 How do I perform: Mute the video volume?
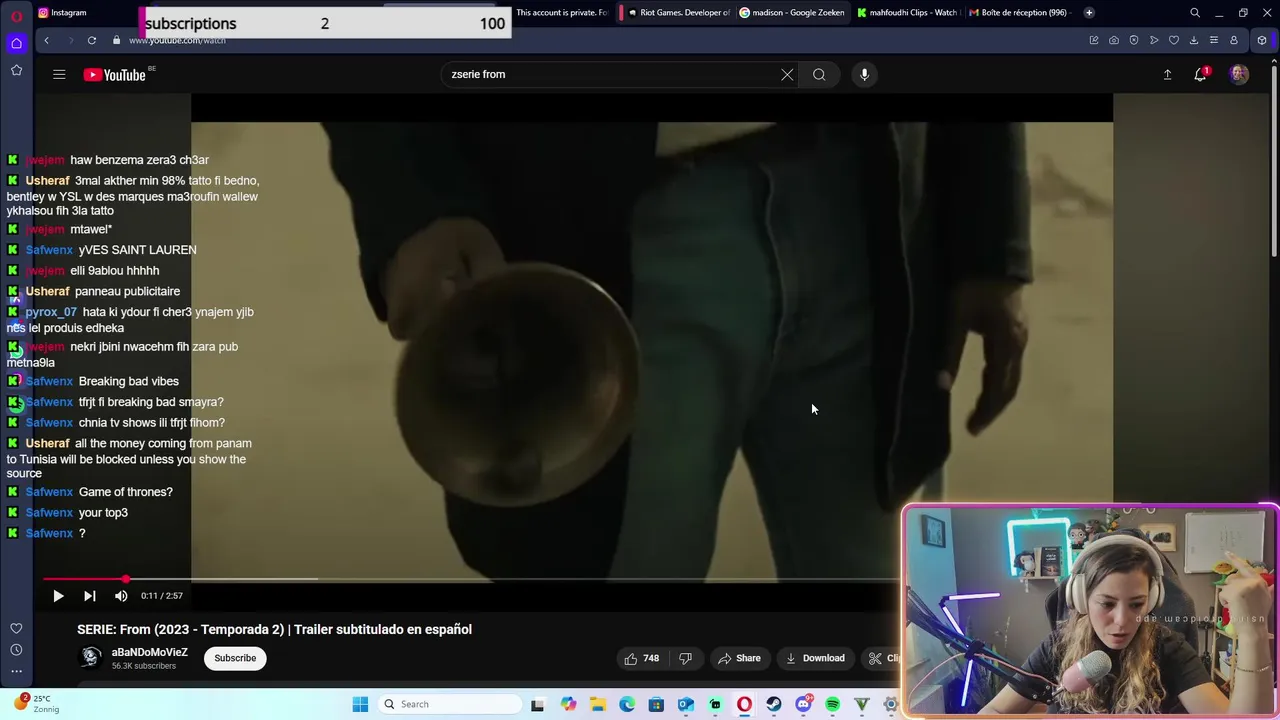click(x=121, y=596)
